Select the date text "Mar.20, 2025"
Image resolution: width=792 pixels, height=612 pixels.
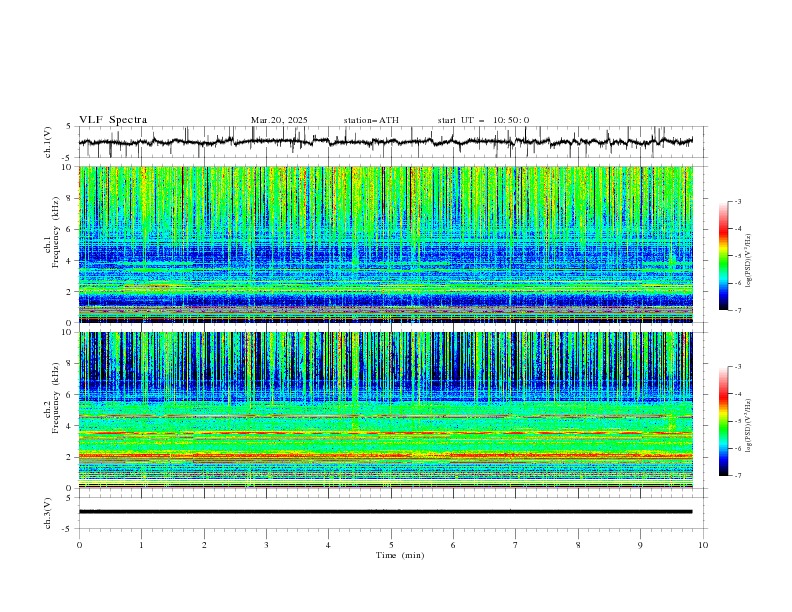coord(279,120)
